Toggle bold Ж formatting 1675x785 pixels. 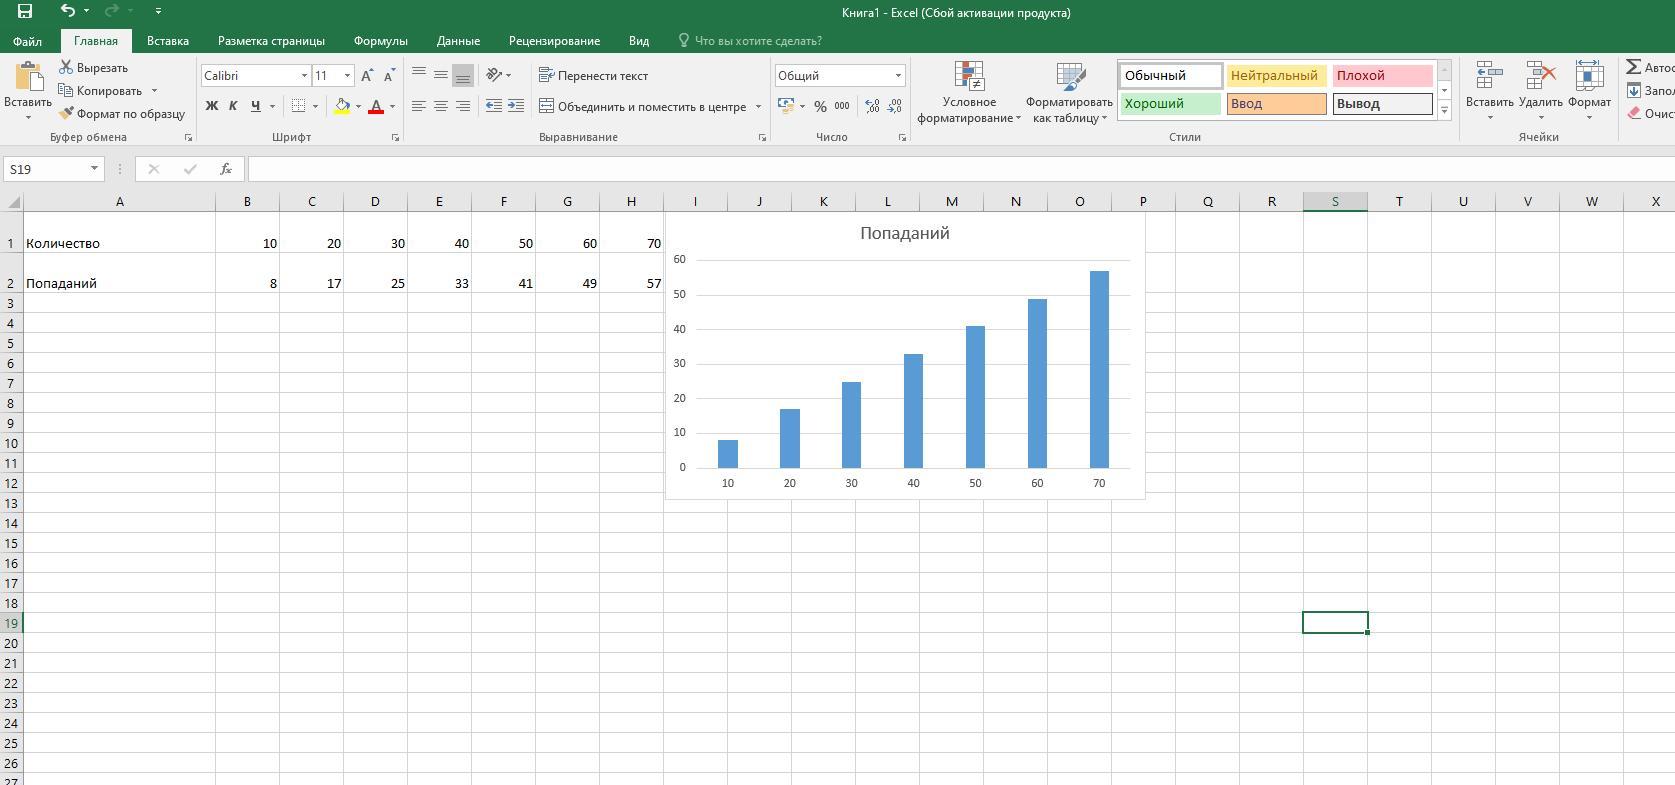(x=211, y=106)
